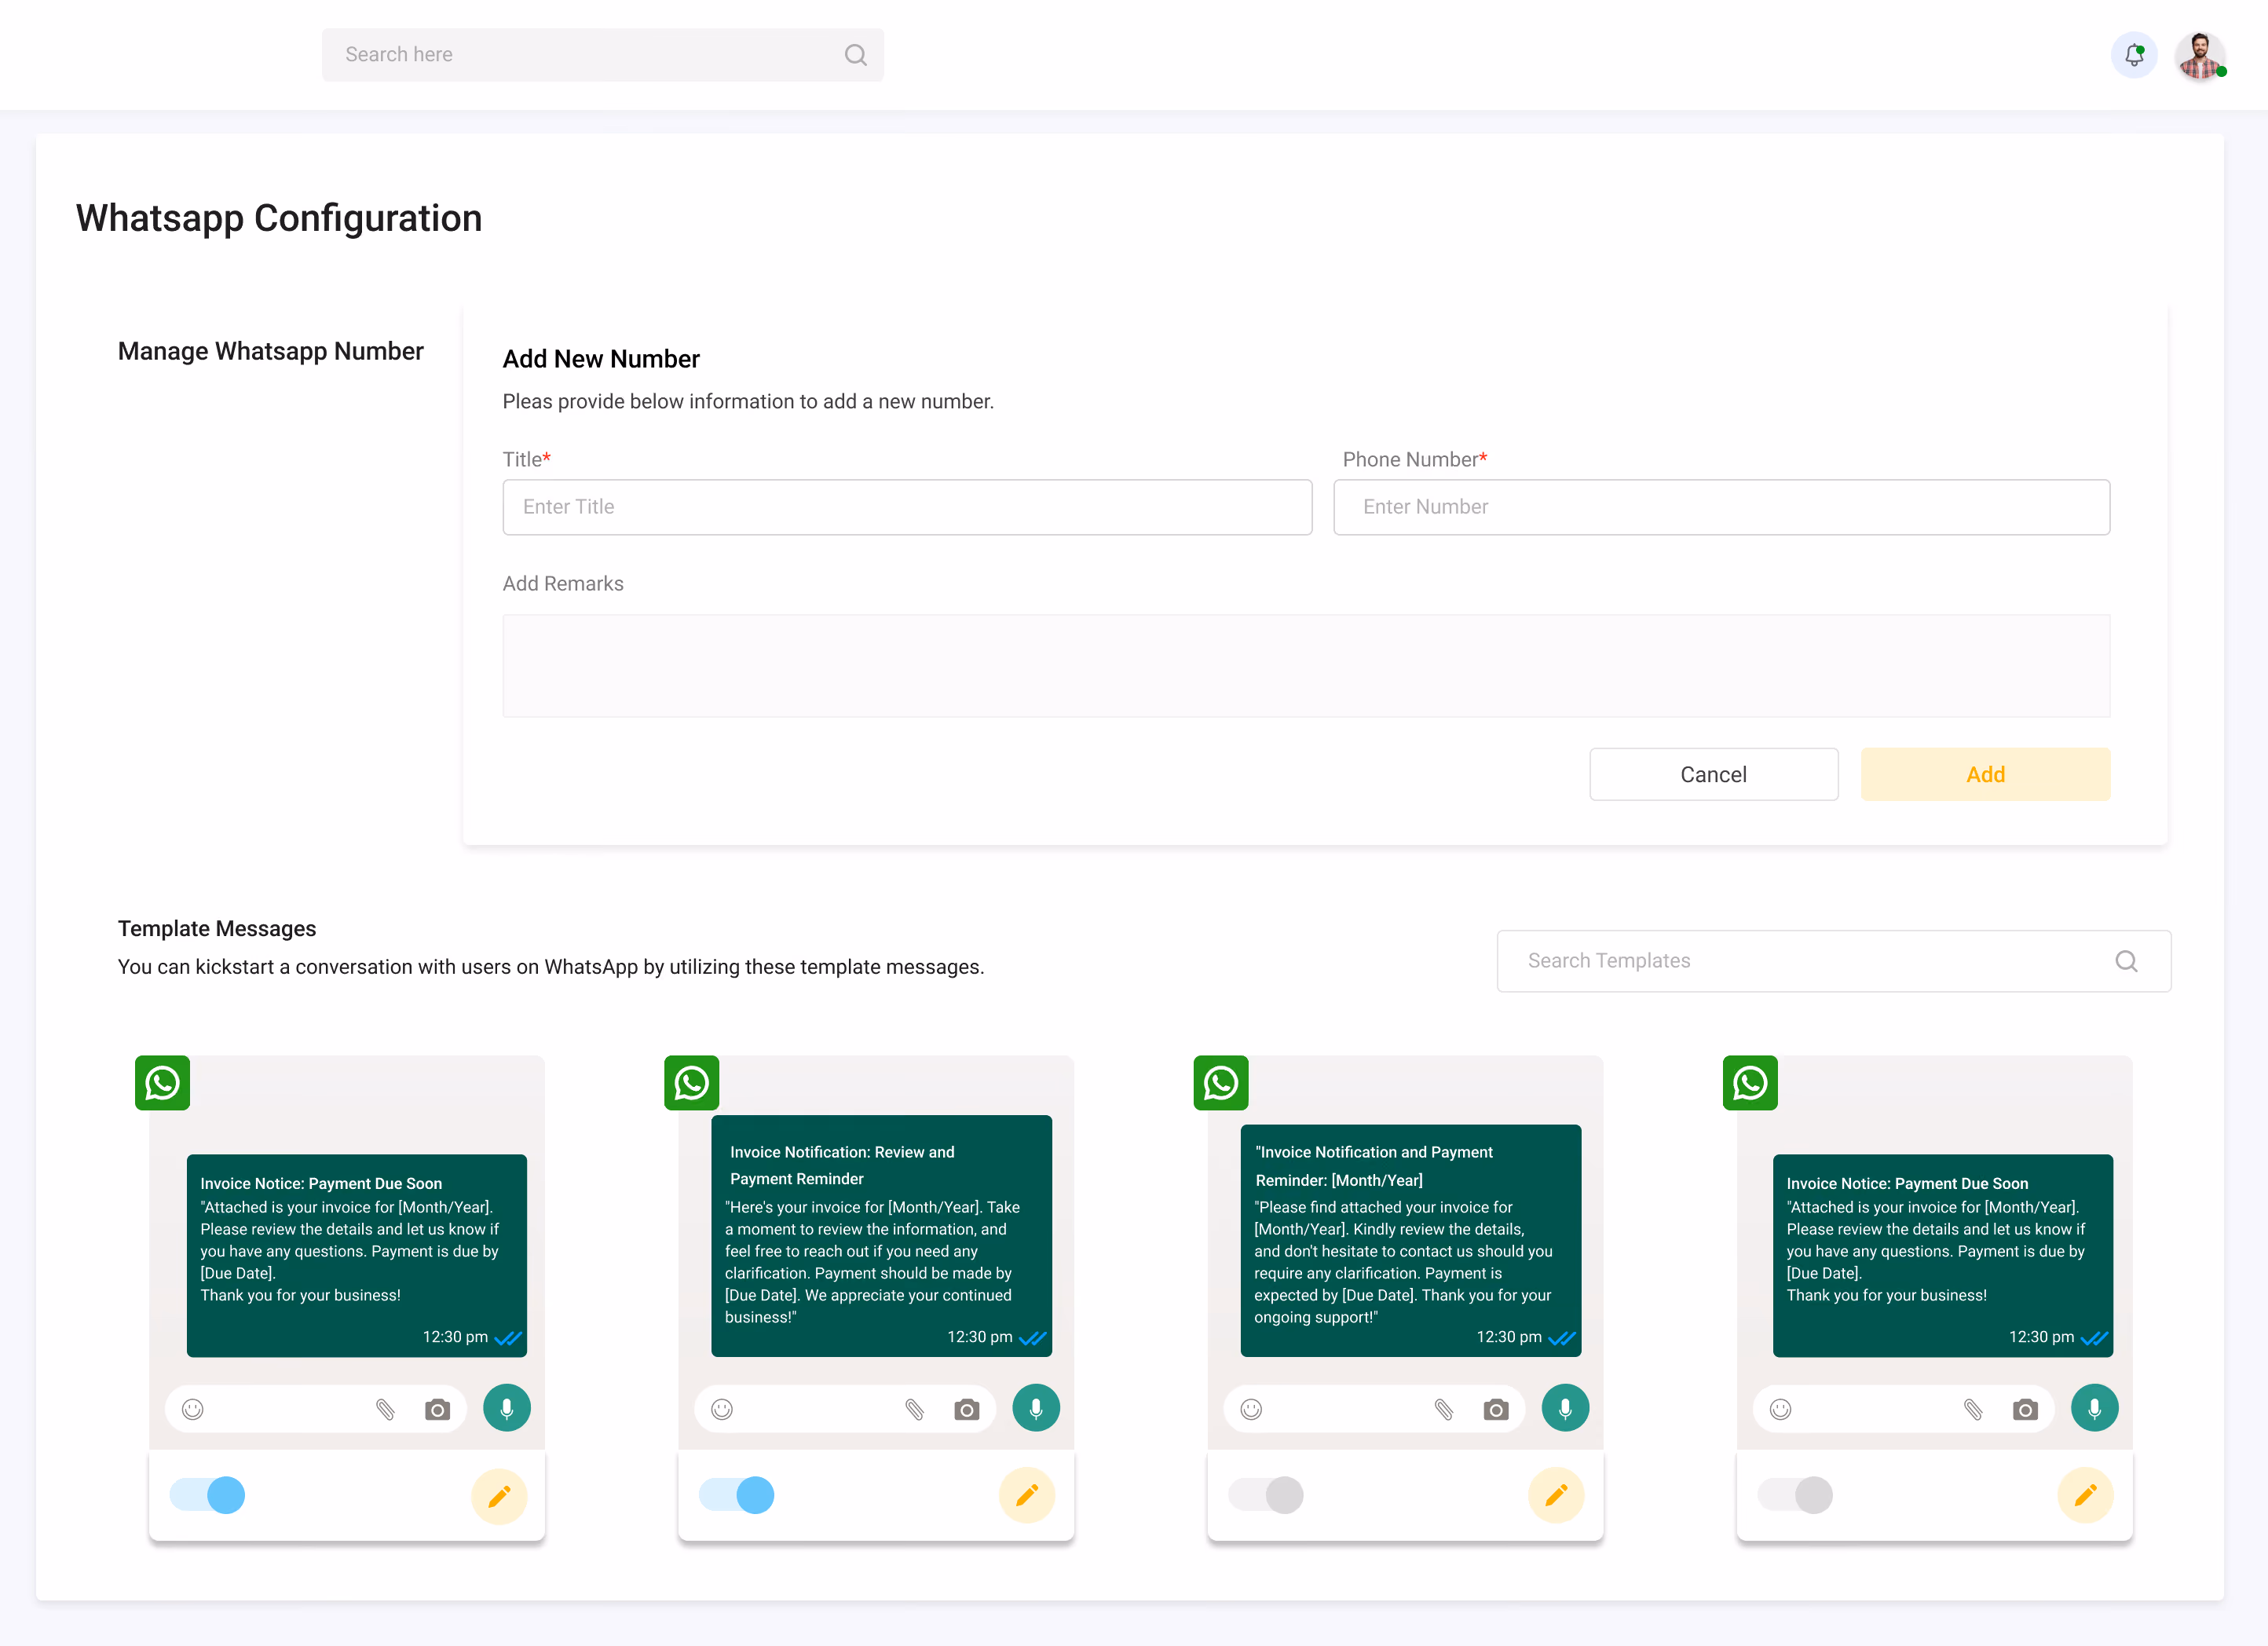
Task: Click the Cancel button
Action: [1713, 774]
